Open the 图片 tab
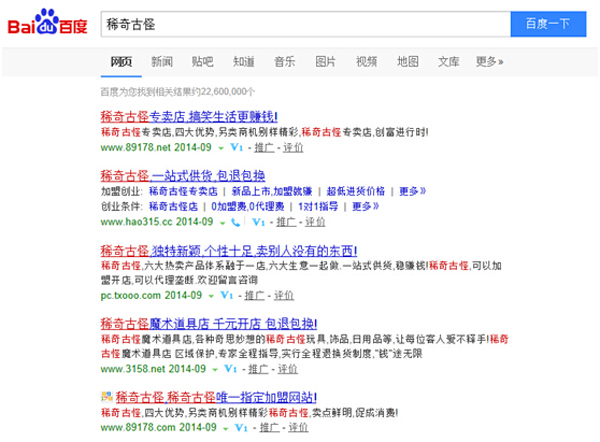Viewport: 600px width, 442px height. [x=325, y=62]
